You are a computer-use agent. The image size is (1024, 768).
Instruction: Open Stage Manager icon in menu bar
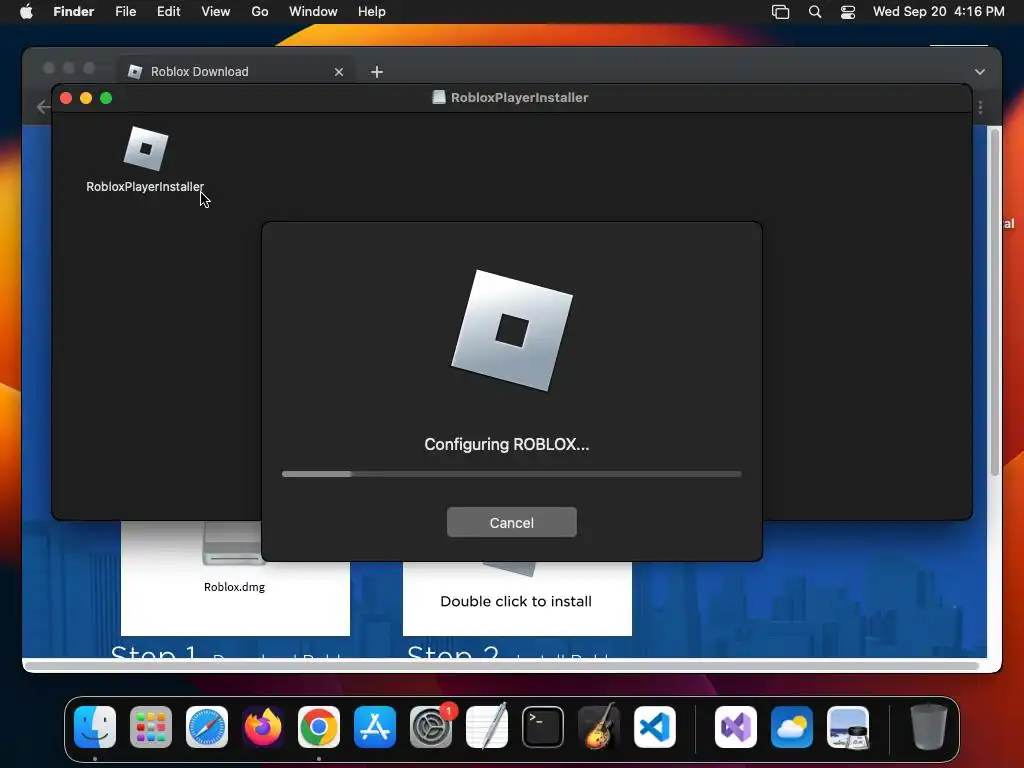pyautogui.click(x=780, y=12)
